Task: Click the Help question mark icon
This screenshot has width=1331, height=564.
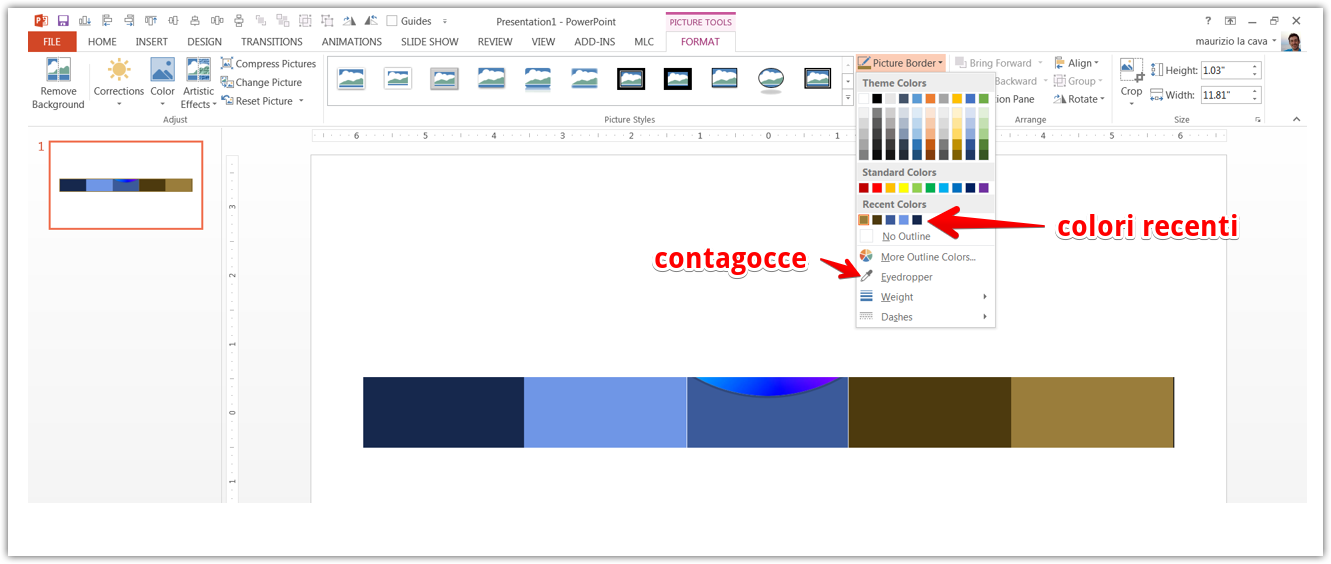Action: coord(1206,20)
